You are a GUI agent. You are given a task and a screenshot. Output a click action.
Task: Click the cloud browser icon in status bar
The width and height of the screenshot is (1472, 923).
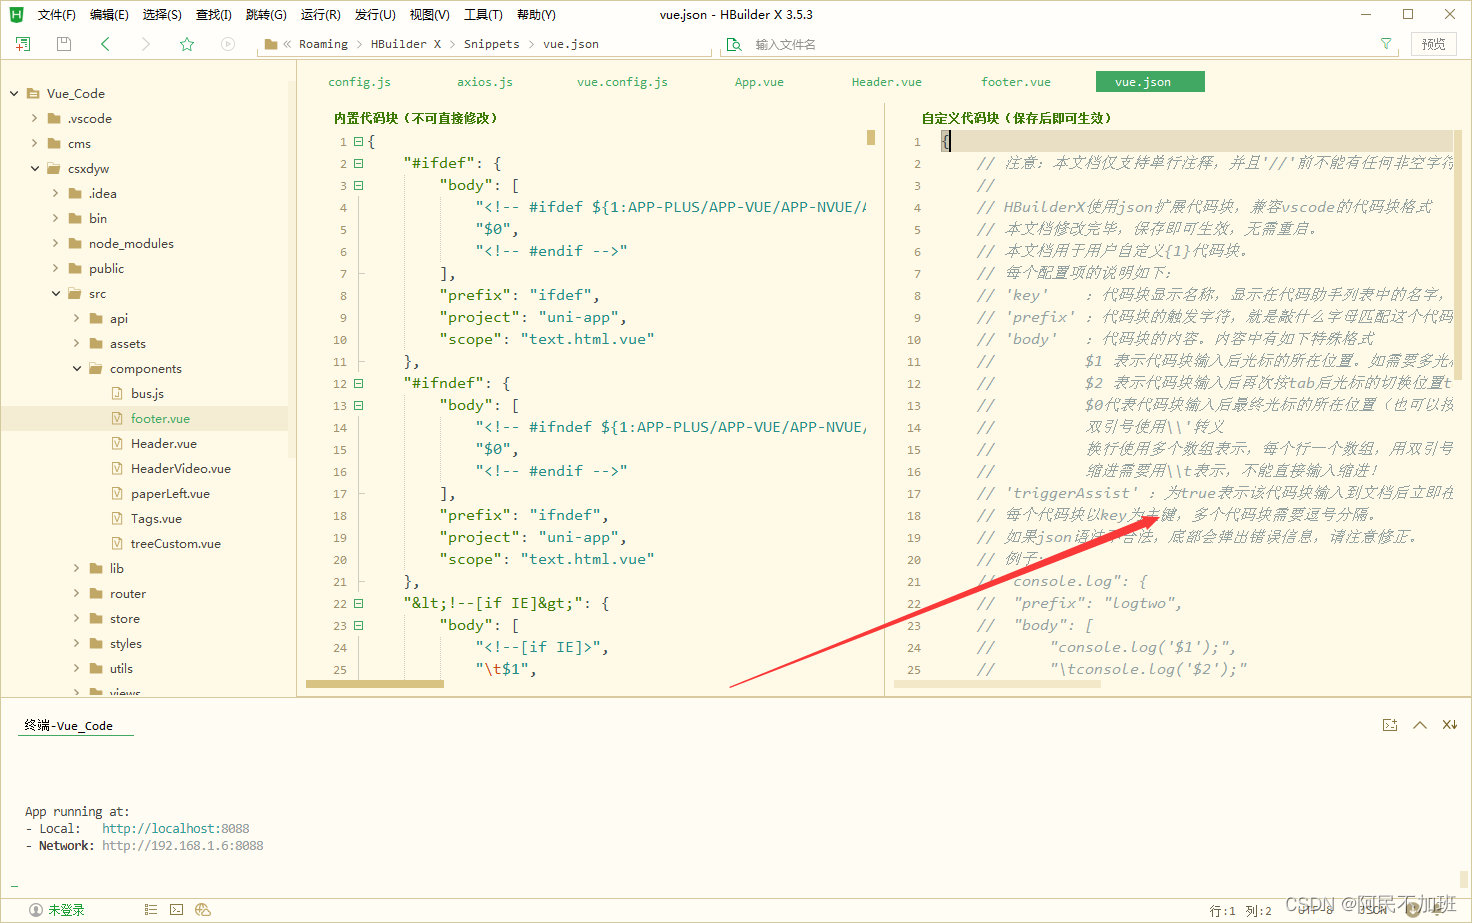tap(203, 910)
